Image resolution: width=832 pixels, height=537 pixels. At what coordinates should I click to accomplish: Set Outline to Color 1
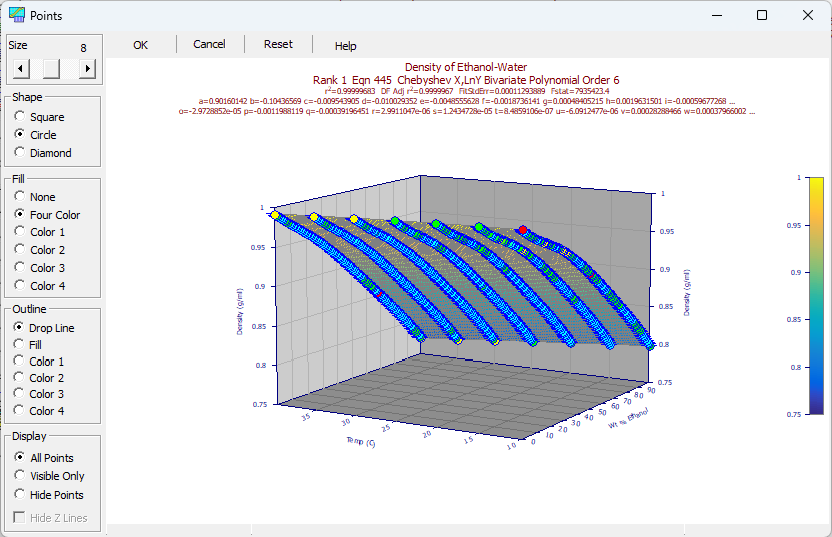pos(39,361)
